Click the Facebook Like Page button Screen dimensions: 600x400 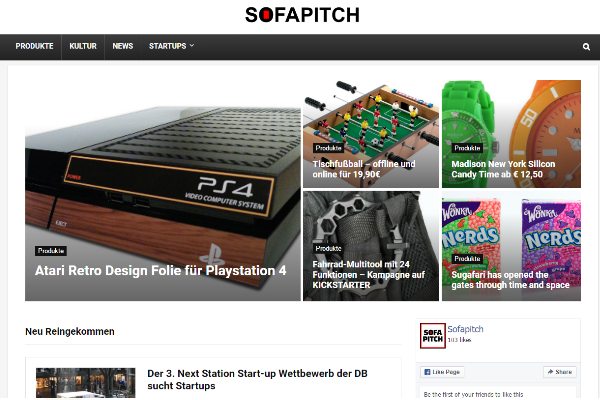[x=442, y=372]
